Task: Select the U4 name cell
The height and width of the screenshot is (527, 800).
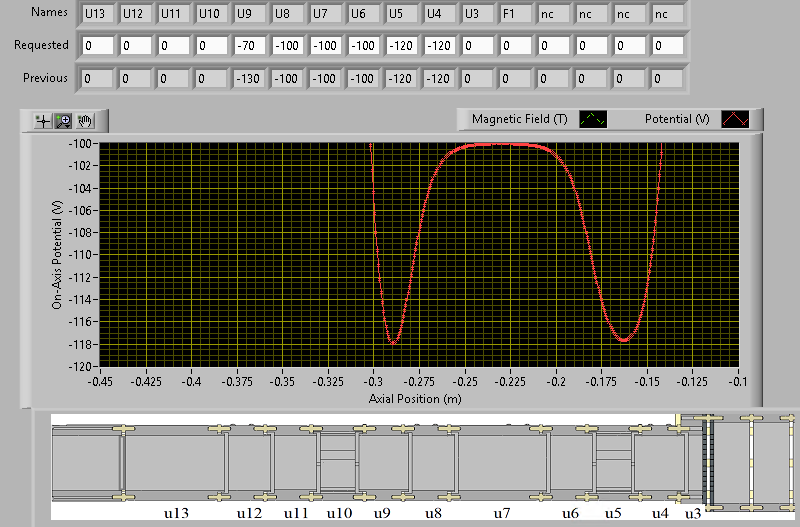Action: click(x=440, y=14)
